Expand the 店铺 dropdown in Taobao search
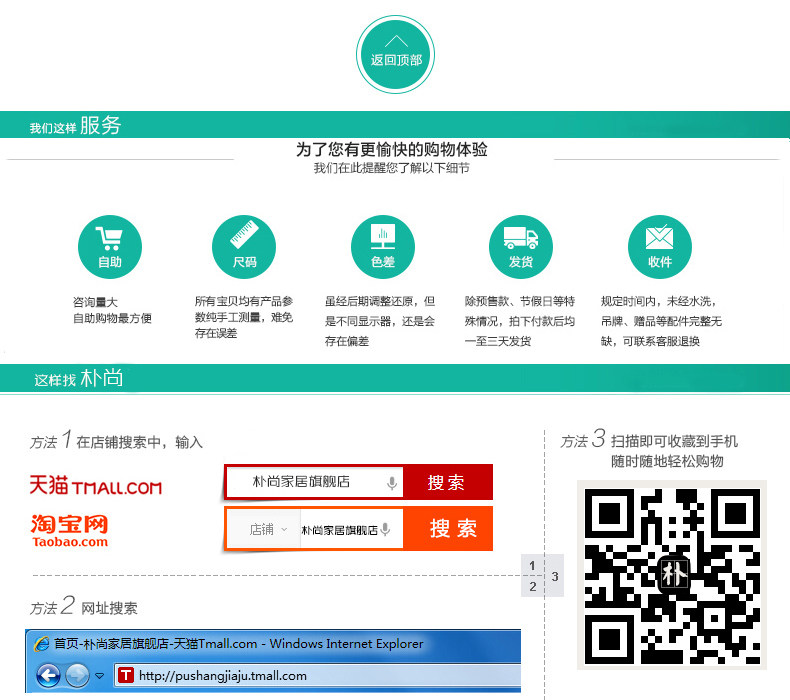790x700 pixels. click(x=268, y=529)
